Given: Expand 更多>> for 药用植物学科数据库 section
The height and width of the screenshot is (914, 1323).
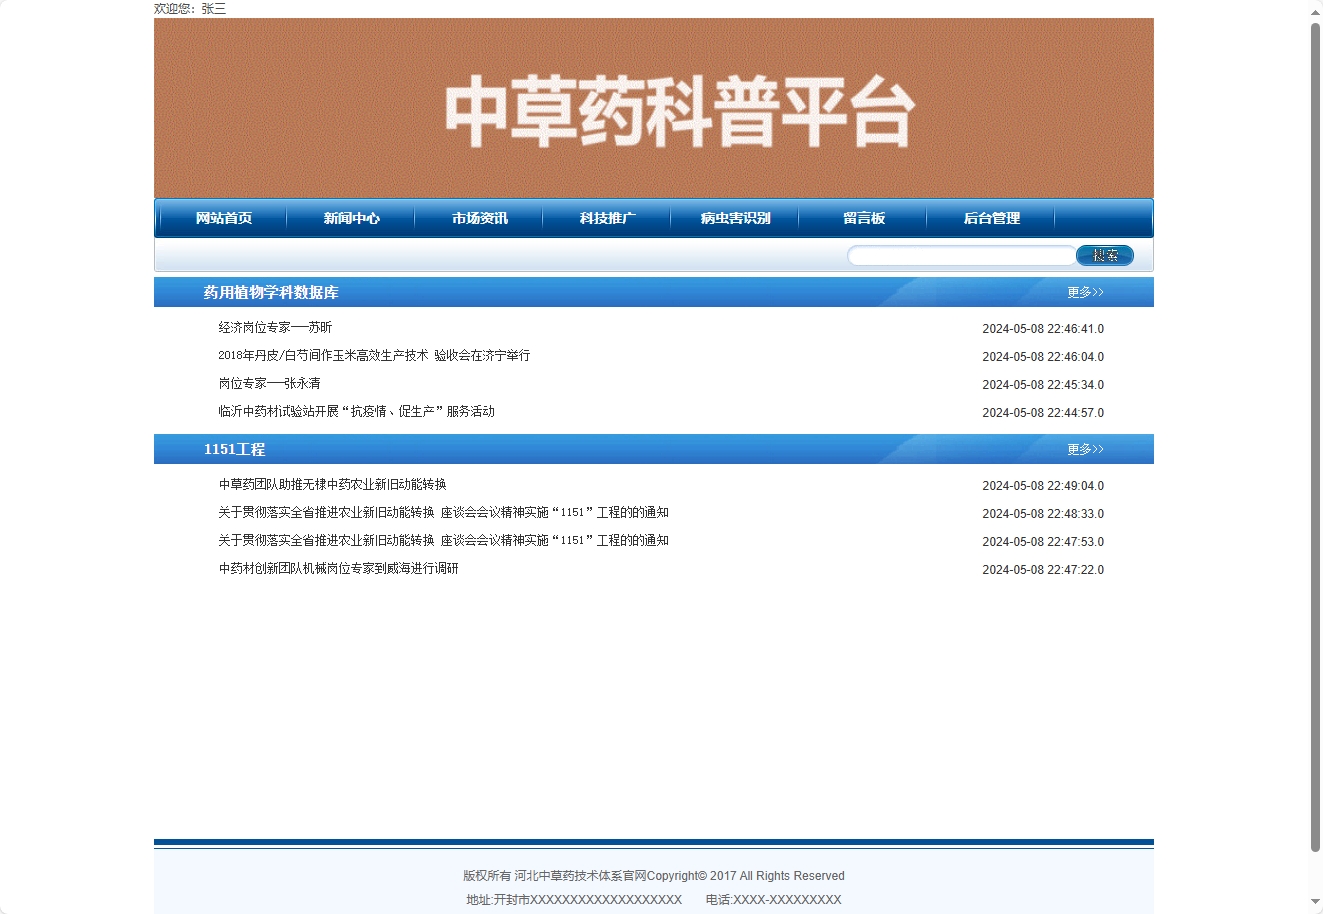Looking at the screenshot, I should [x=1084, y=292].
